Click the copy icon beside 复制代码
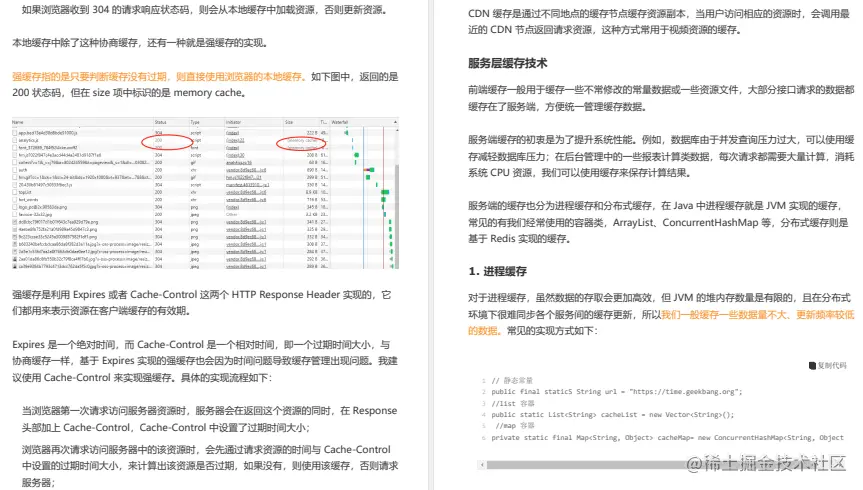 [812, 366]
